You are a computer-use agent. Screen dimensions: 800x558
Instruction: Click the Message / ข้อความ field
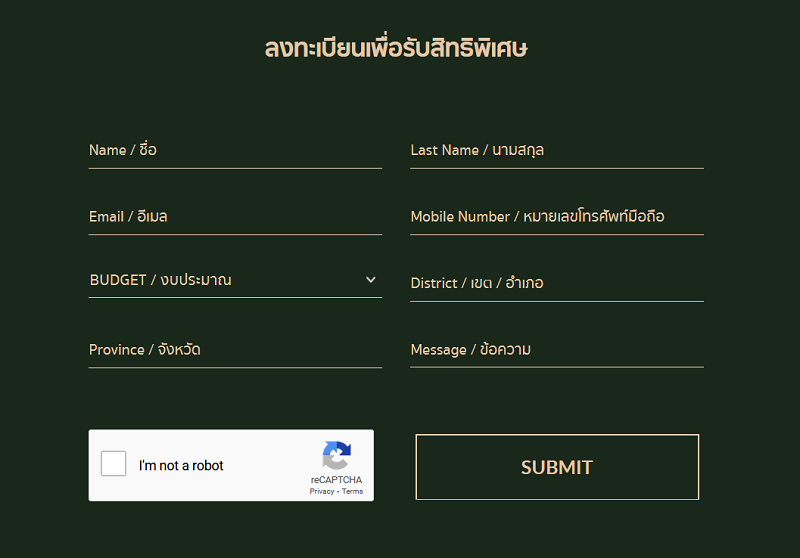click(x=557, y=350)
